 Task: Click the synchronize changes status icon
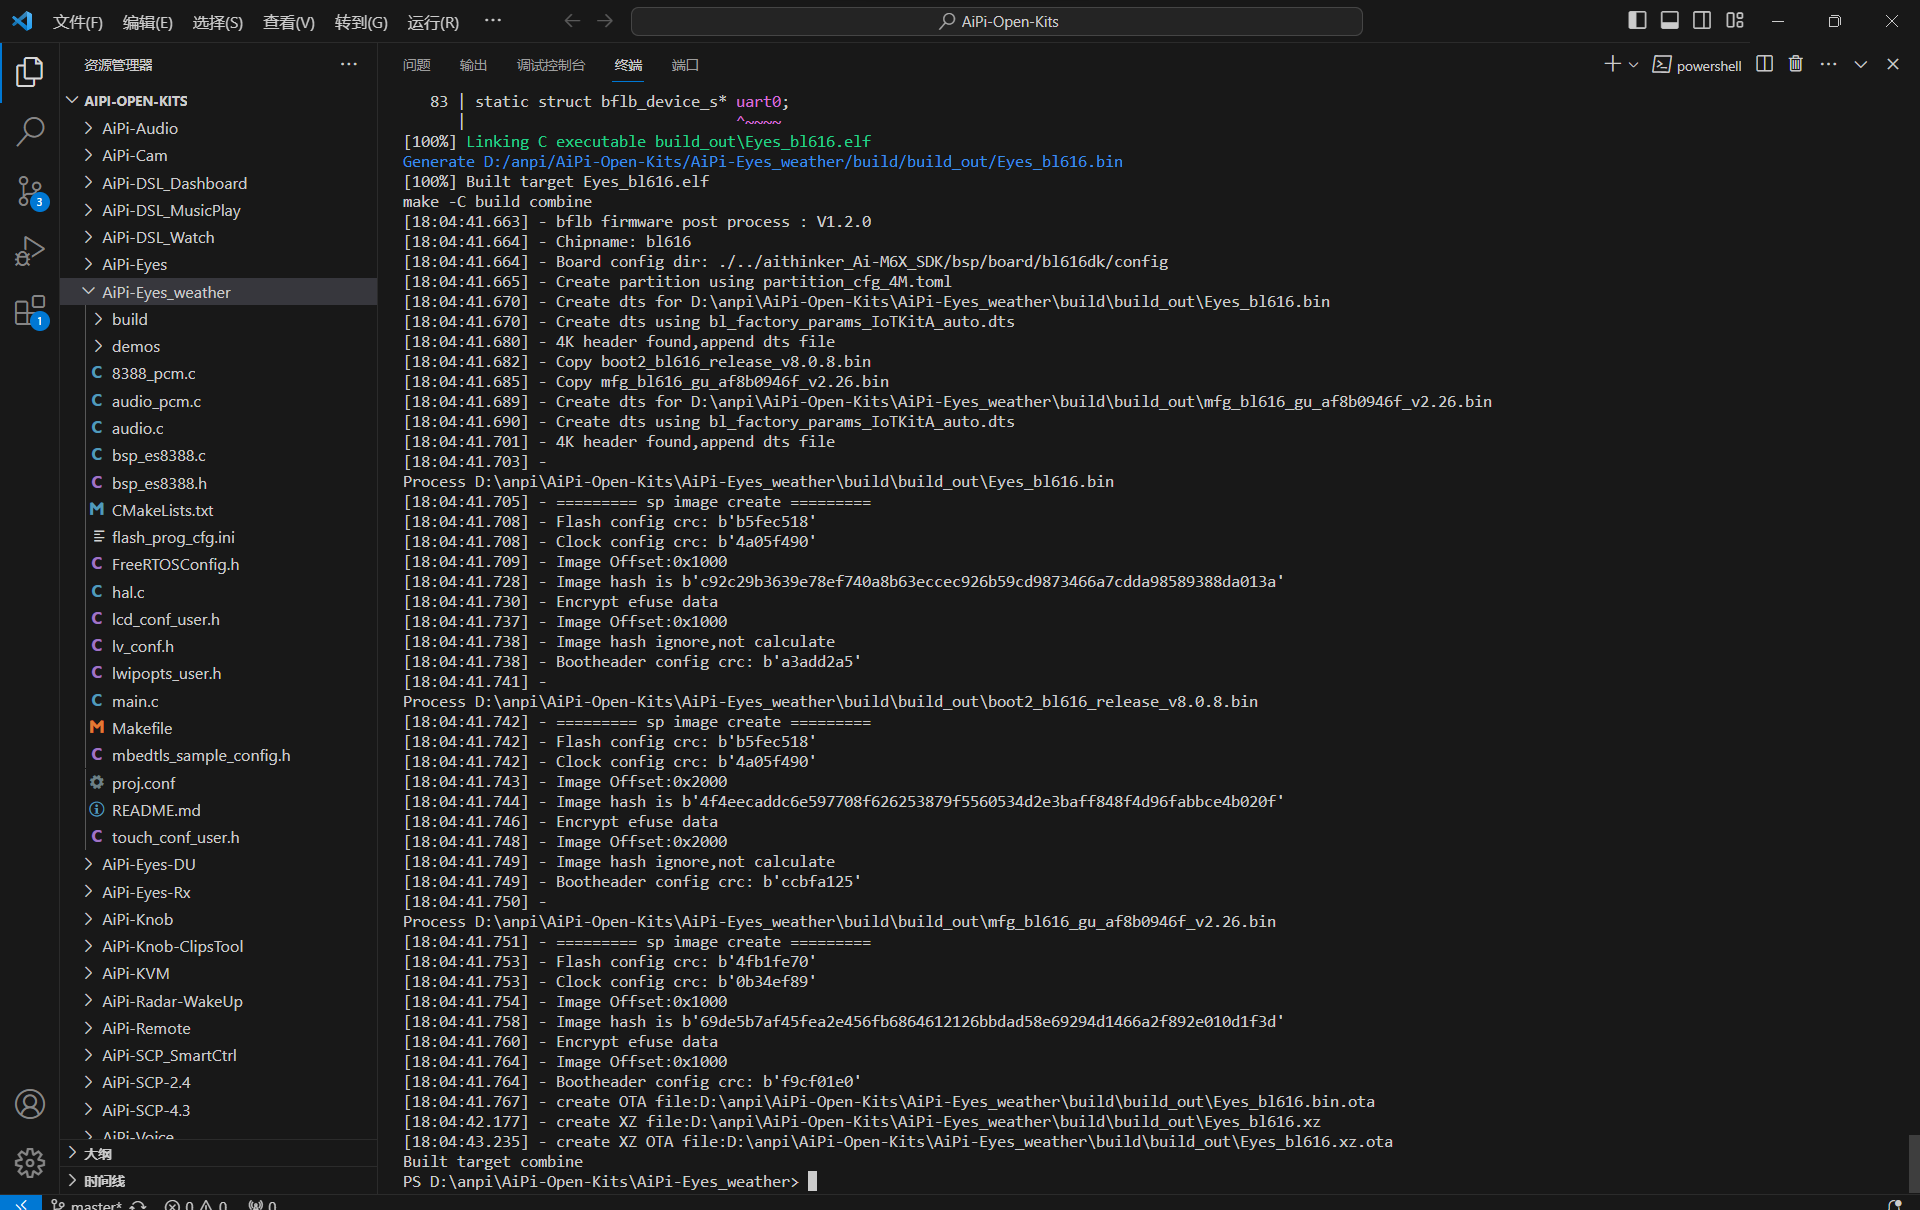(x=138, y=1204)
